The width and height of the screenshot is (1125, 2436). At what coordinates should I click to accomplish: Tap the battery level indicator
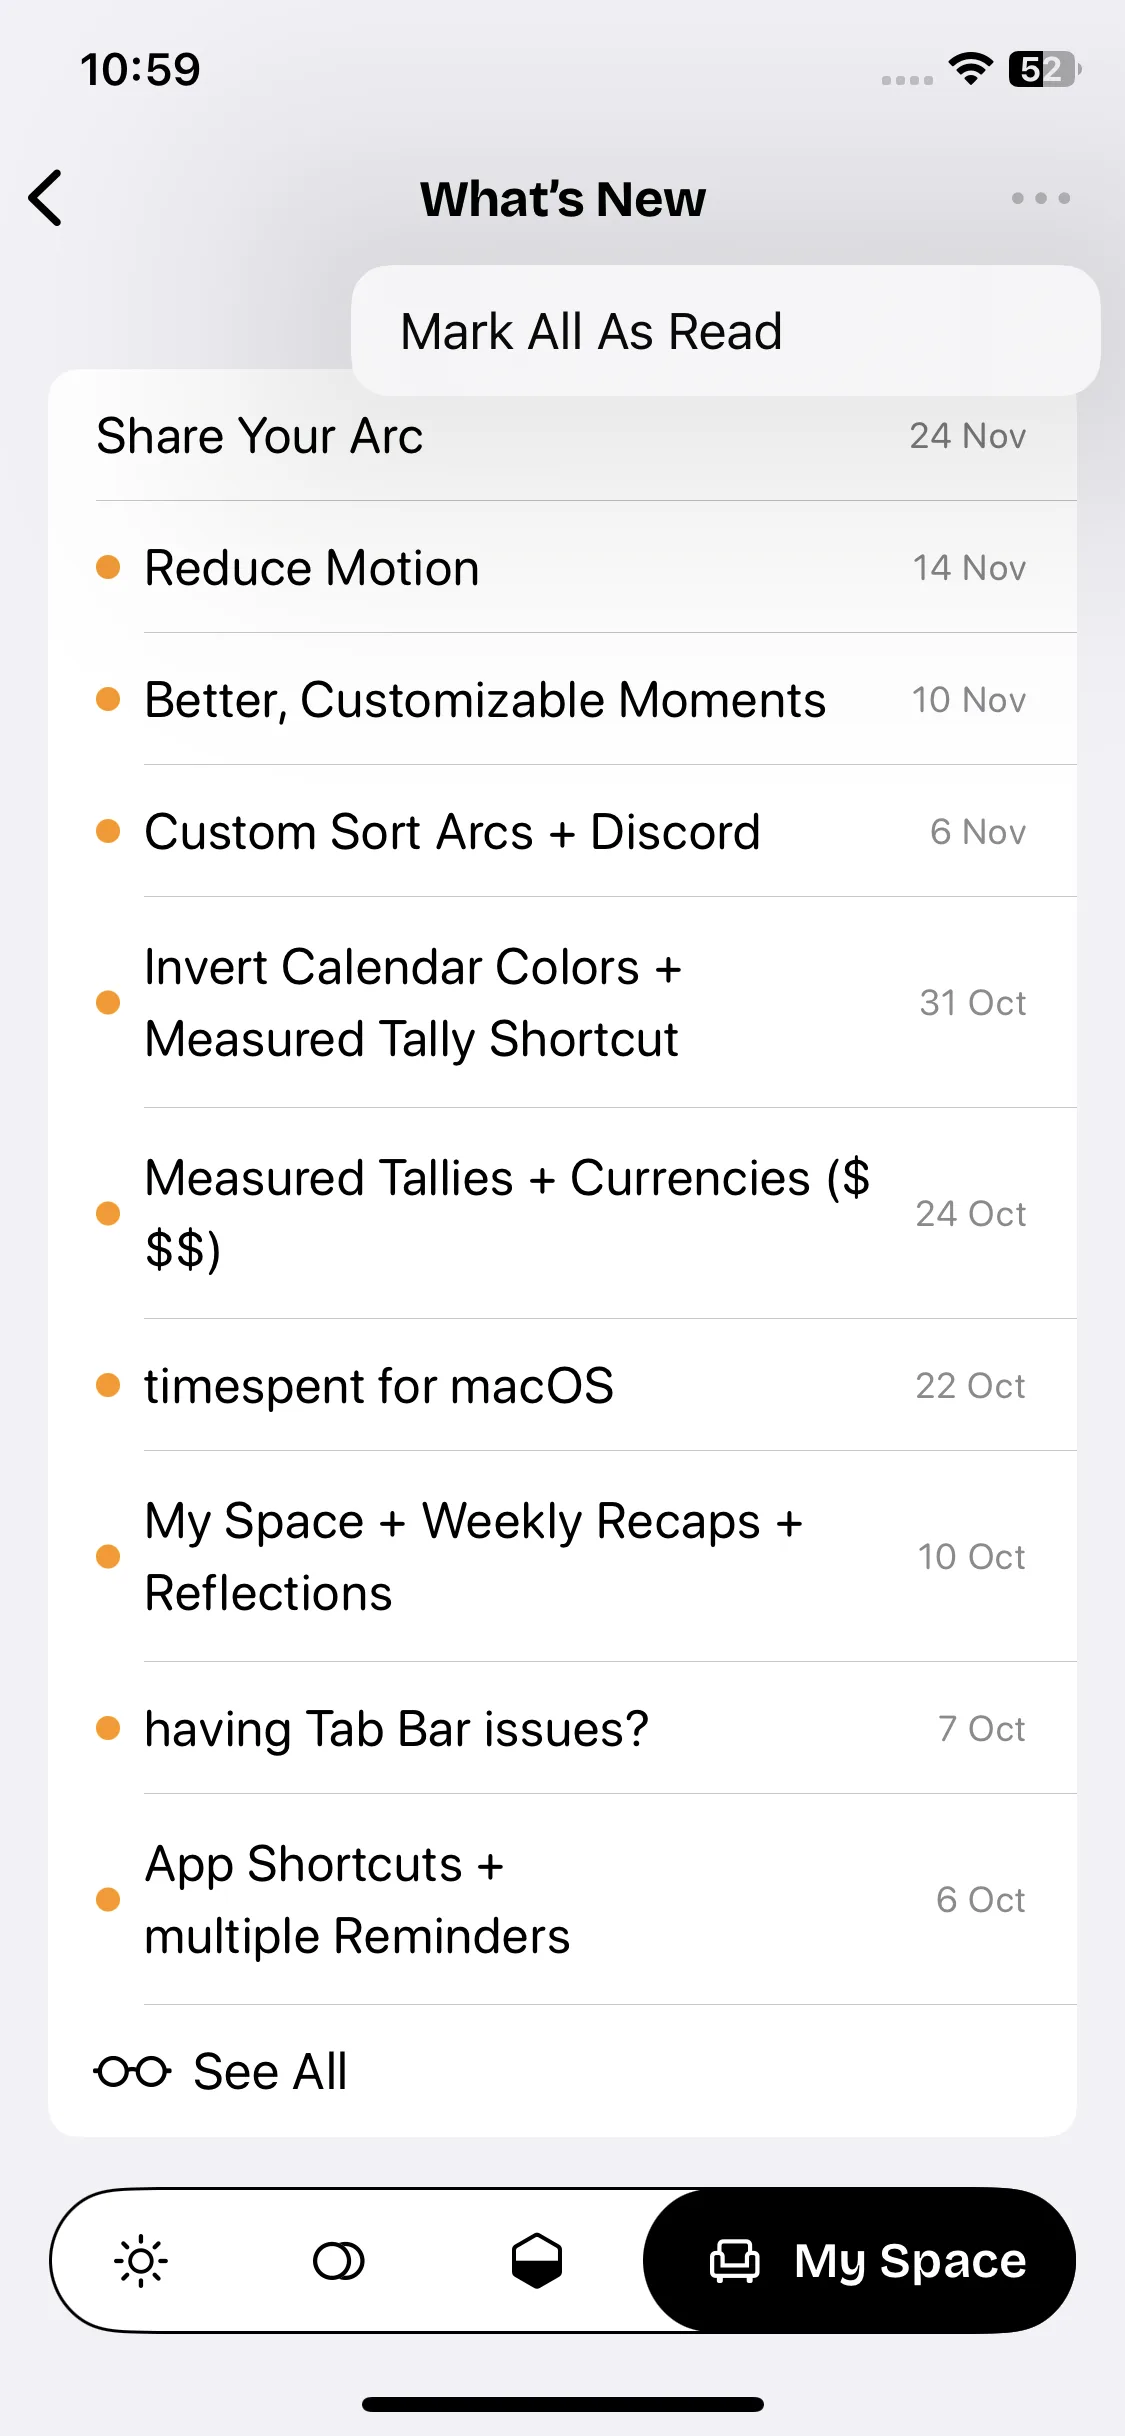(1044, 69)
